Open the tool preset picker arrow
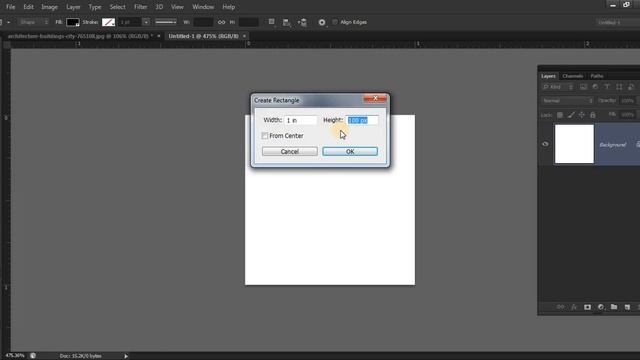 (x=8, y=22)
